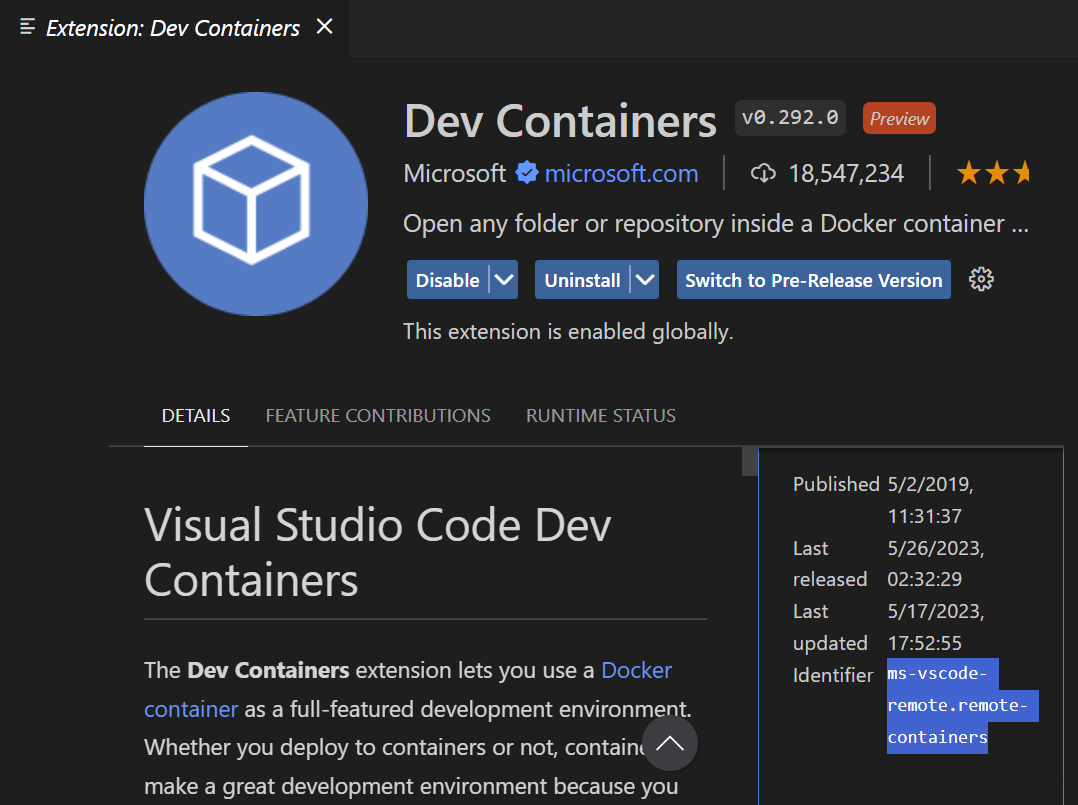1078x805 pixels.
Task: Switch to the Details tab
Action: point(196,416)
